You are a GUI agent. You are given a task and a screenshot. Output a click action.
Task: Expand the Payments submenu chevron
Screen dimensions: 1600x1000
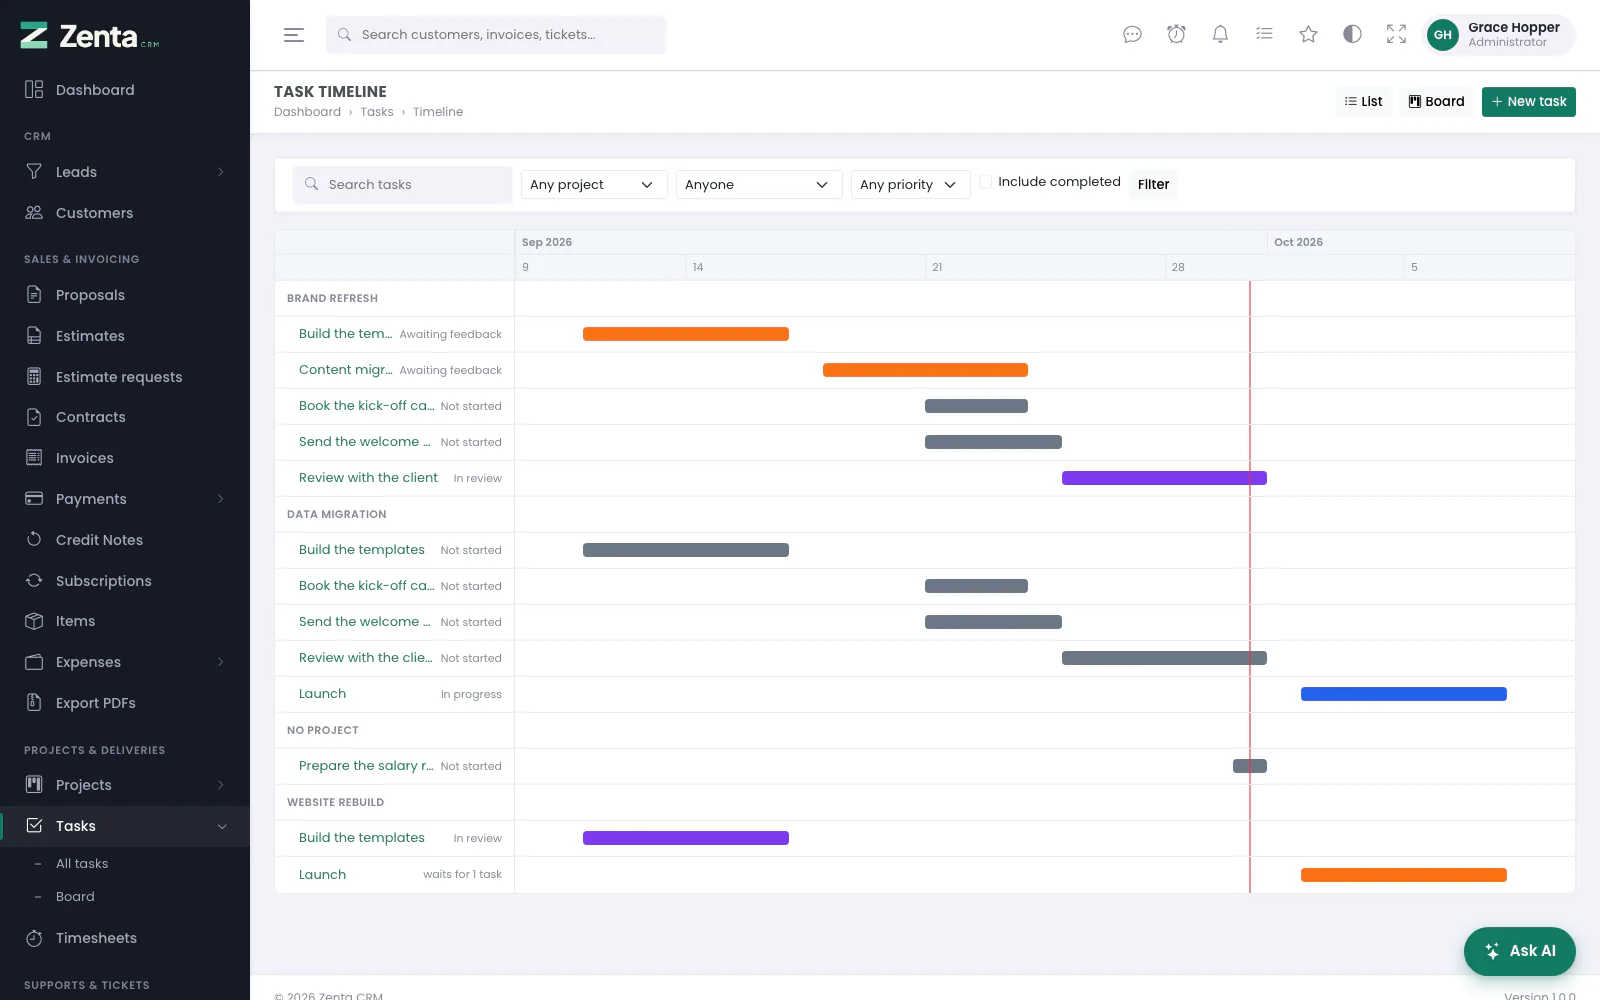(221, 499)
